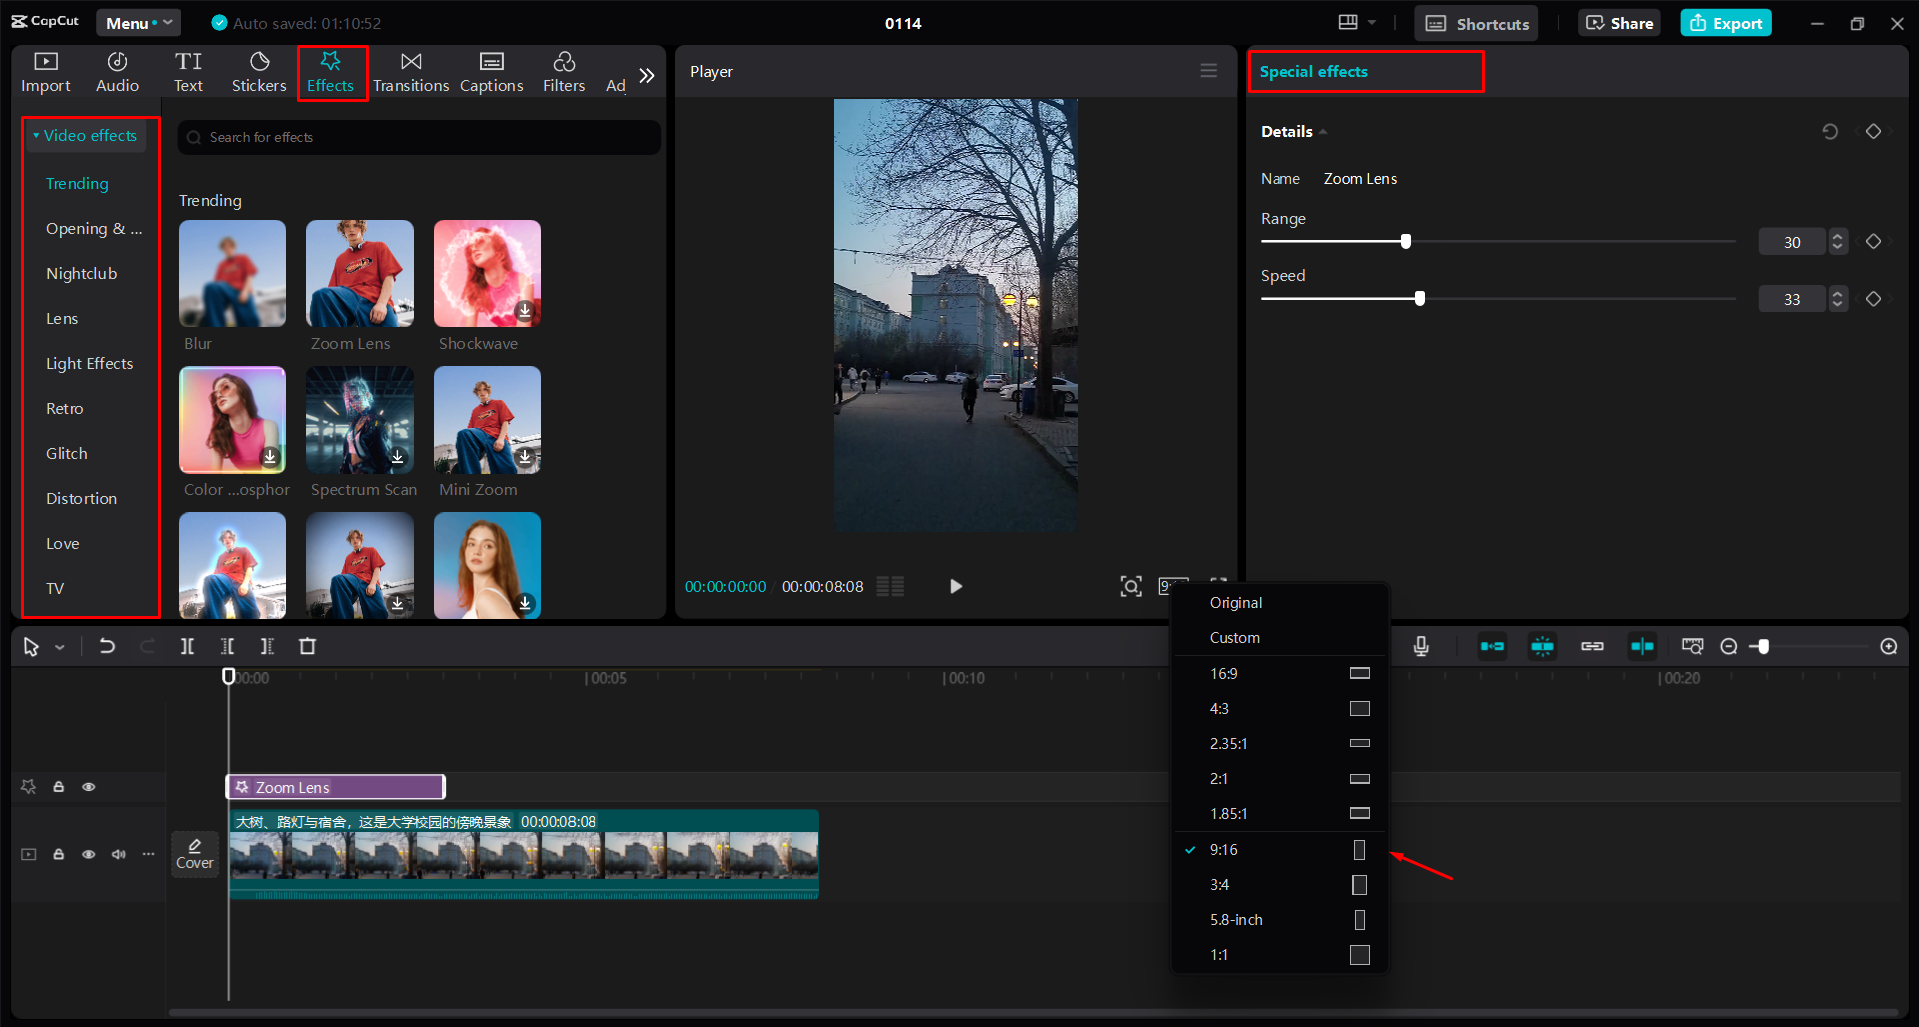Click the undo icon above the timeline

pyautogui.click(x=107, y=646)
